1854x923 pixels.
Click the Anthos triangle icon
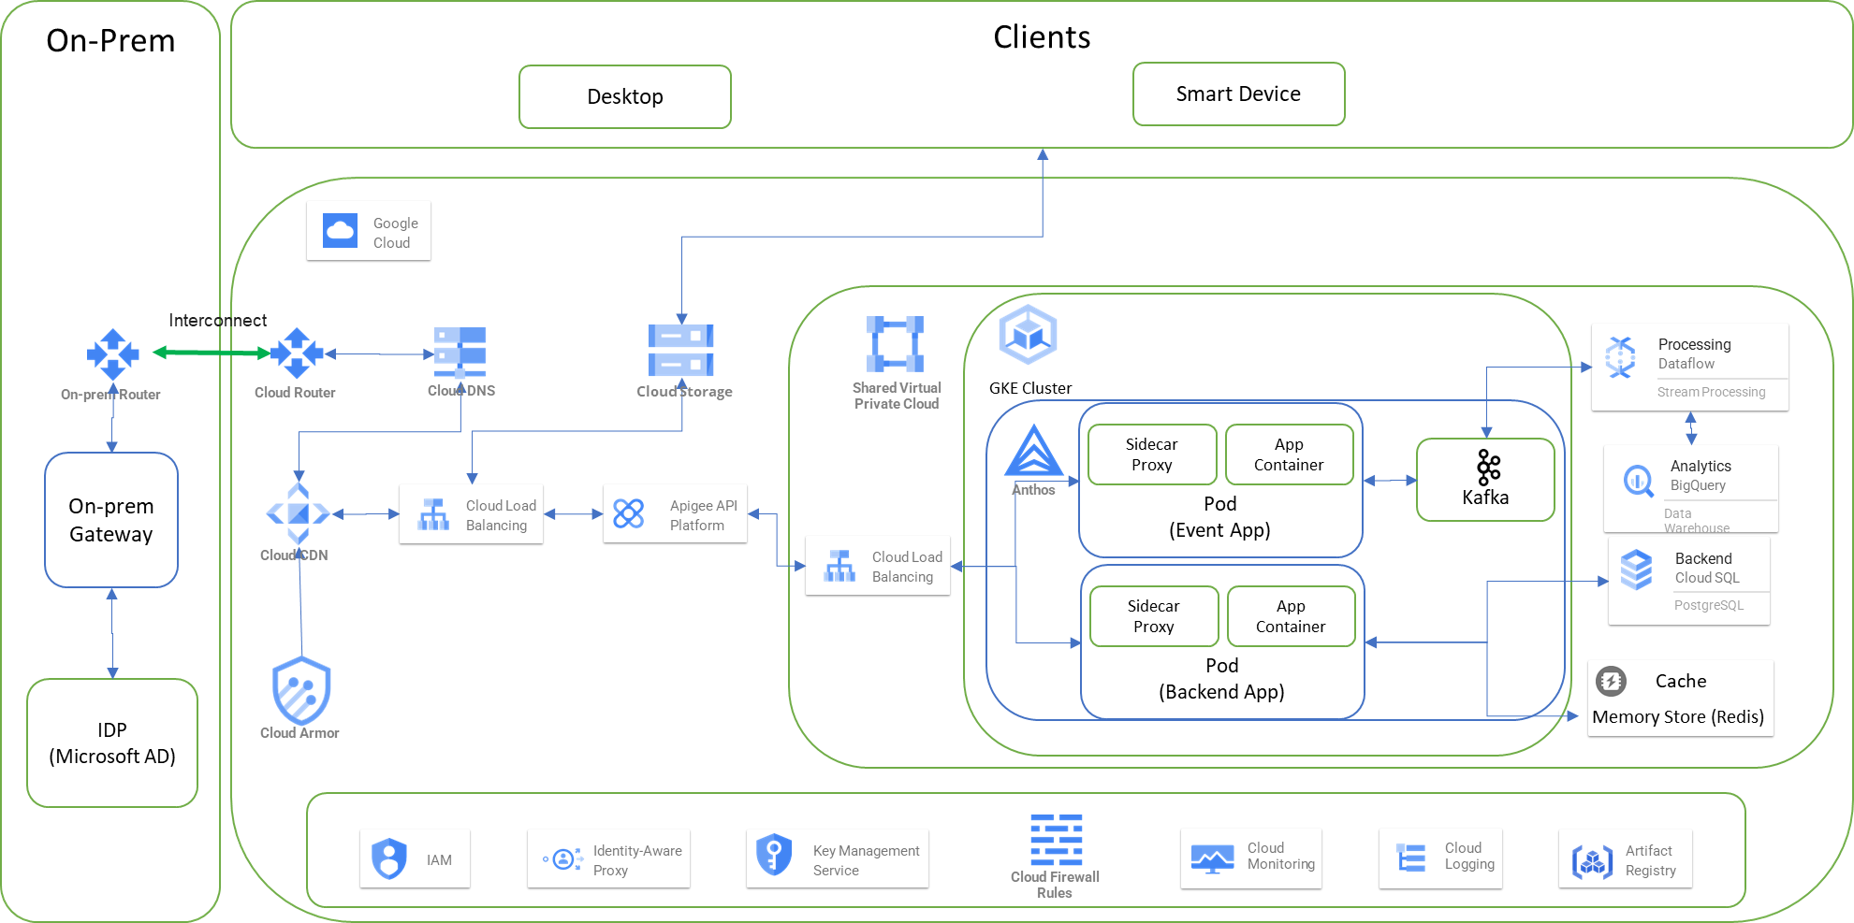[1033, 450]
